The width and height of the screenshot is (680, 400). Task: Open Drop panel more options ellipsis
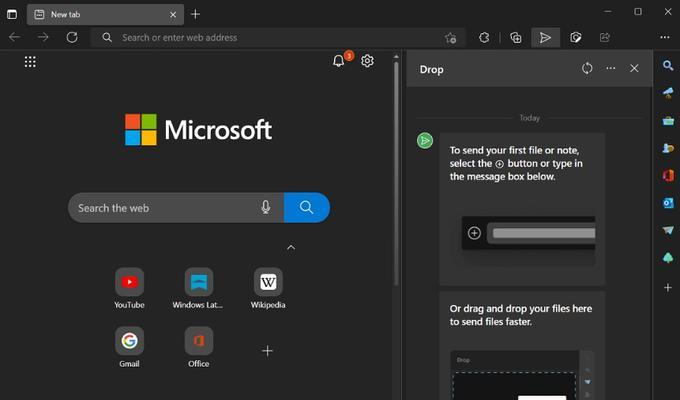point(611,68)
